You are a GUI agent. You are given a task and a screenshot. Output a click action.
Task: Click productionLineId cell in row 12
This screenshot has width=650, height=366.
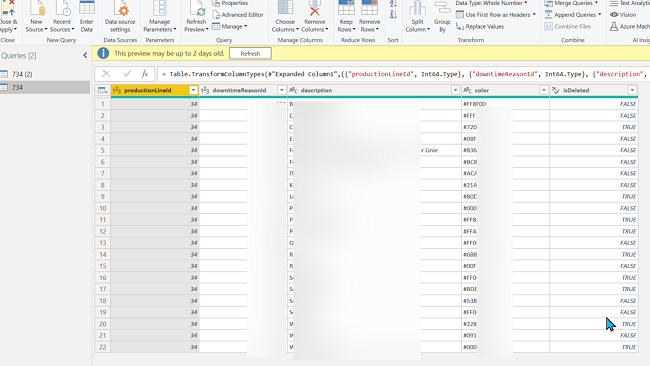[x=155, y=231]
